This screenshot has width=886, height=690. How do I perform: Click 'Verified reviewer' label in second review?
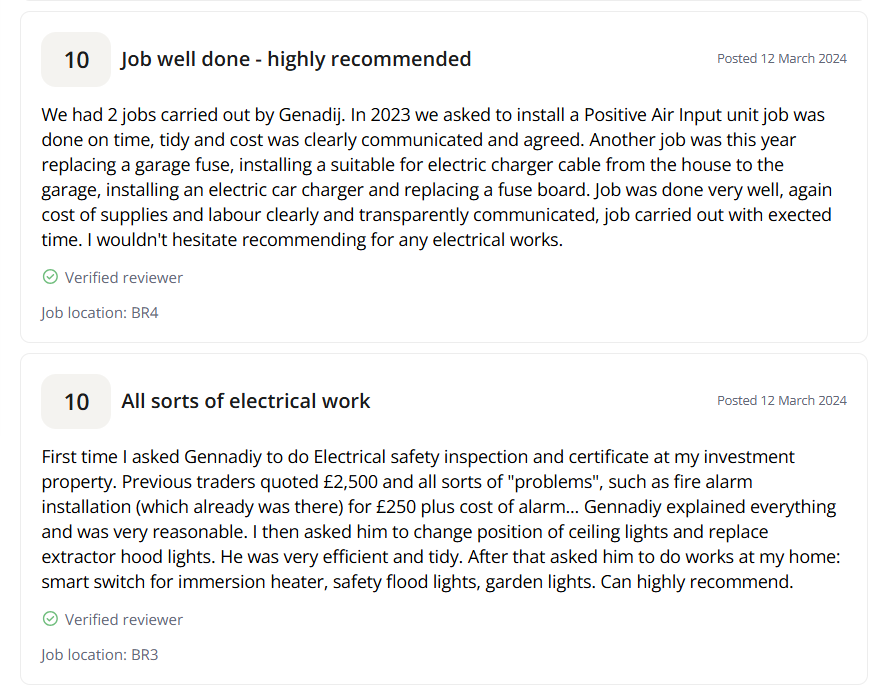coord(124,619)
